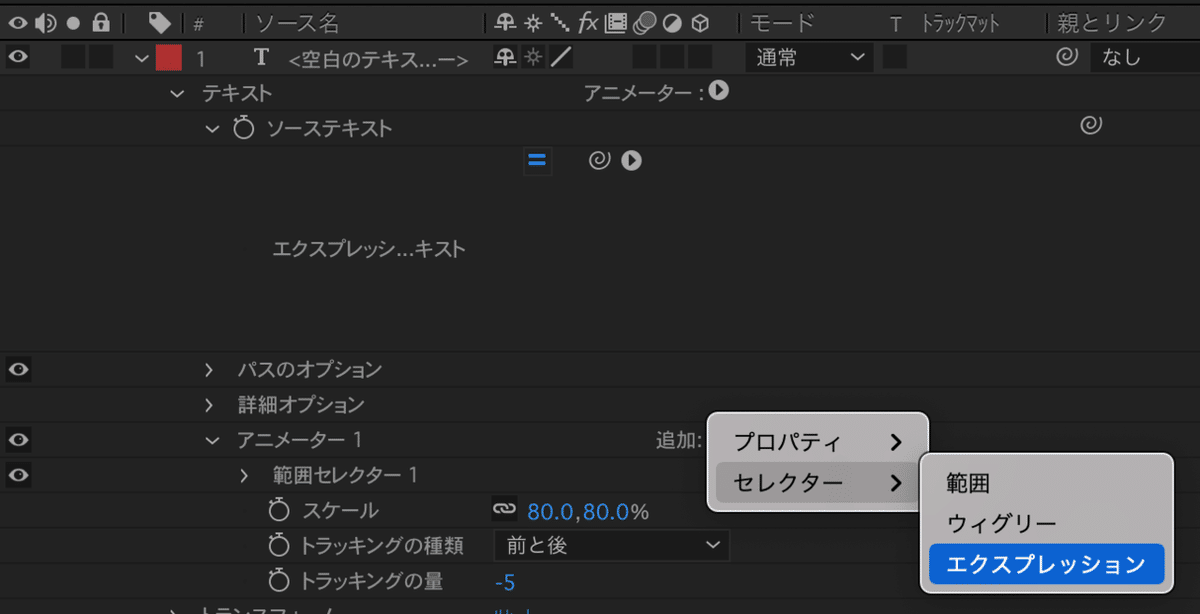The height and width of the screenshot is (614, 1200).
Task: Hide layer 1 using the eye toggle
Action: [x=16, y=57]
